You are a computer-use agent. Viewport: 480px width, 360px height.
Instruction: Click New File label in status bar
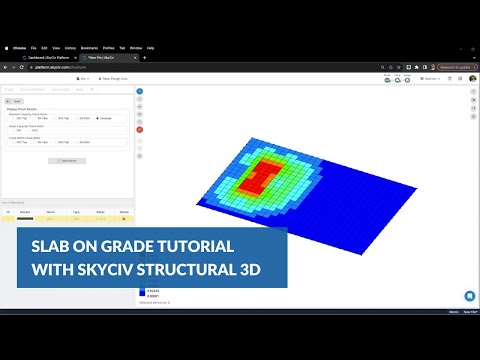[x=470, y=312]
